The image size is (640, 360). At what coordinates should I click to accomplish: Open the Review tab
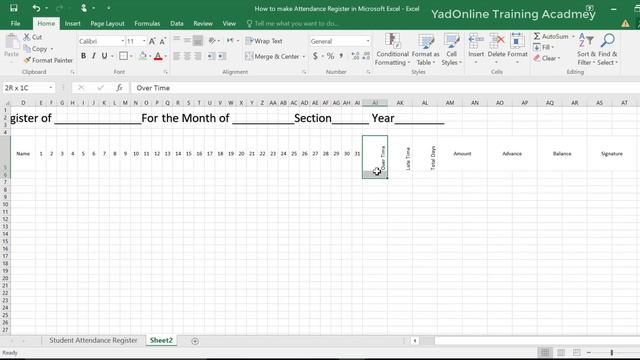(x=203, y=24)
